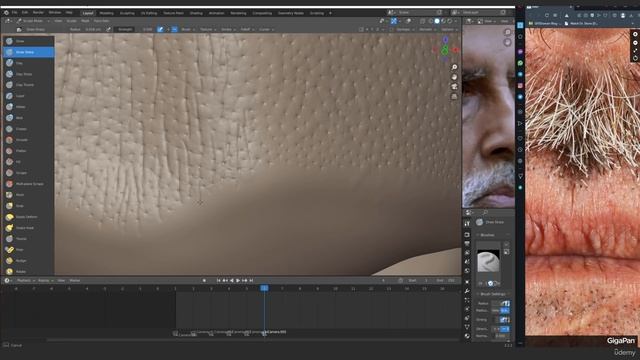The image size is (640, 360).
Task: Expand the Falloff settings dropdown
Action: (x=247, y=29)
